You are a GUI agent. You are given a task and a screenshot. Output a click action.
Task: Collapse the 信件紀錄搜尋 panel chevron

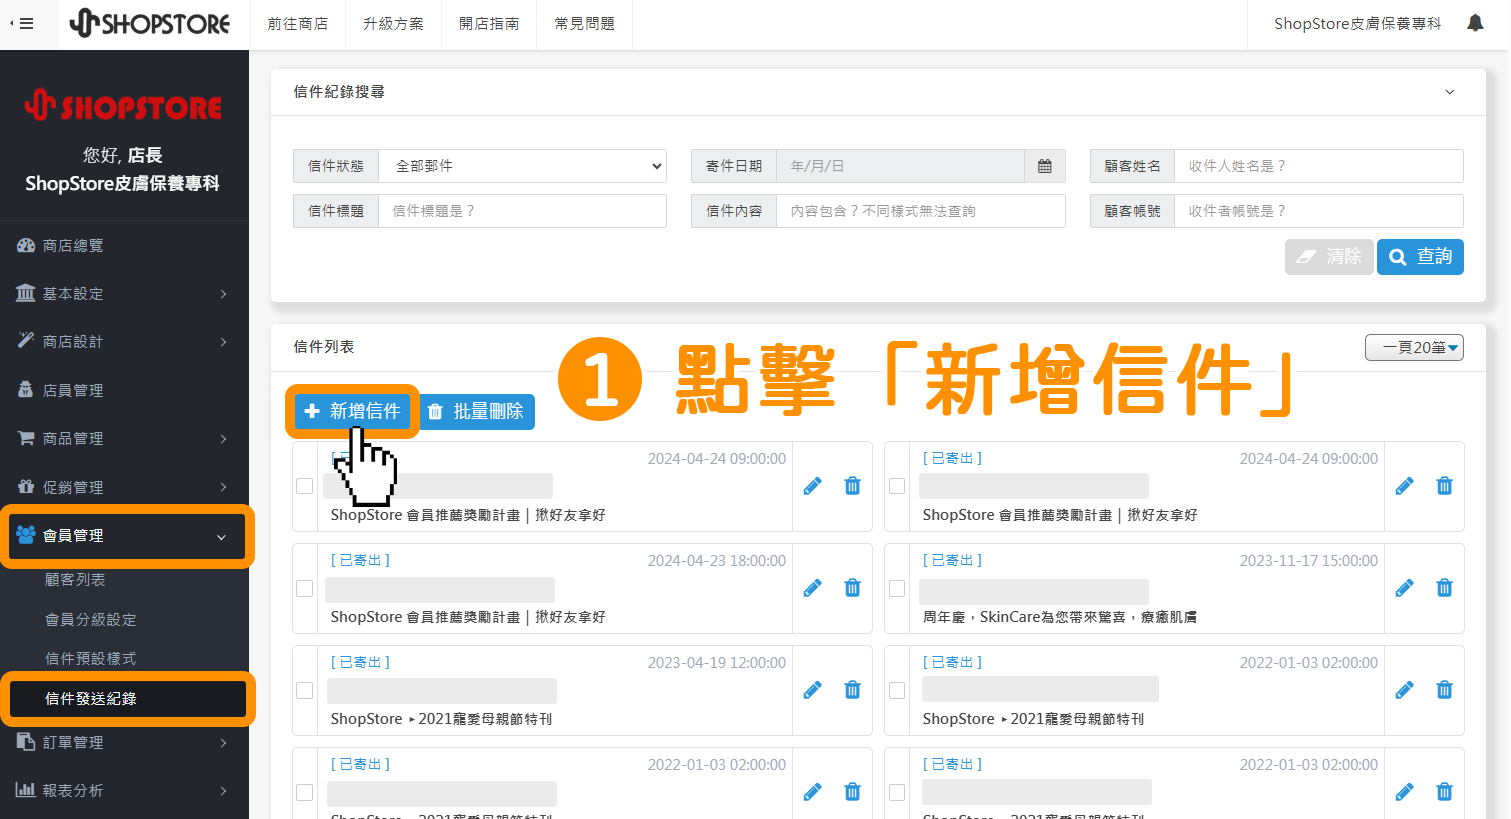pyautogui.click(x=1450, y=92)
